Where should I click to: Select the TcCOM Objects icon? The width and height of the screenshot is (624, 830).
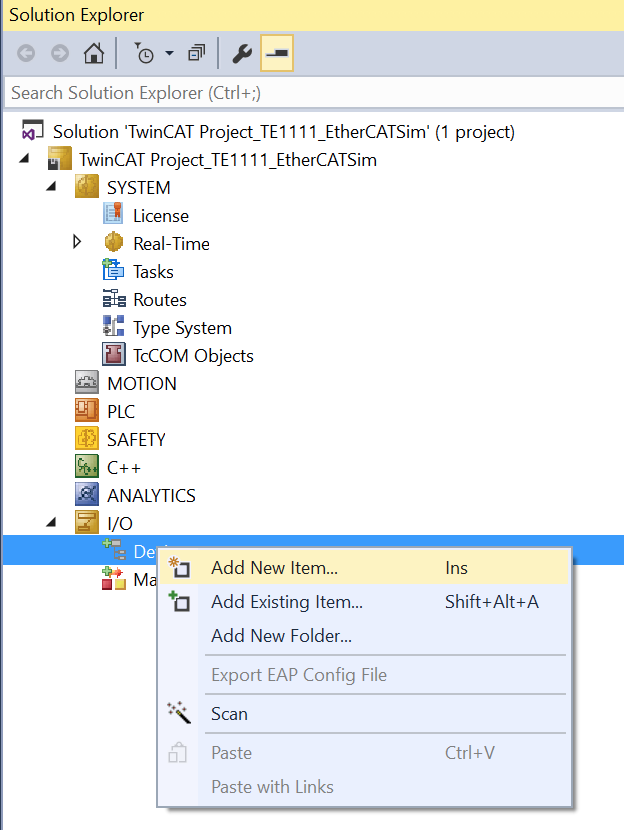tap(114, 354)
